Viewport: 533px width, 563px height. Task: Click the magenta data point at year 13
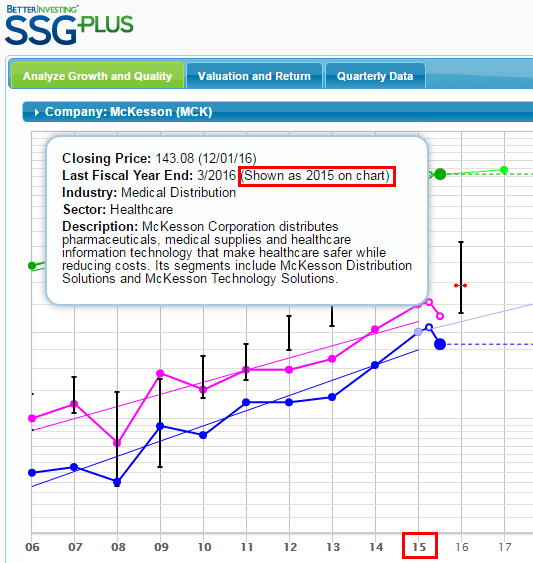tap(332, 359)
